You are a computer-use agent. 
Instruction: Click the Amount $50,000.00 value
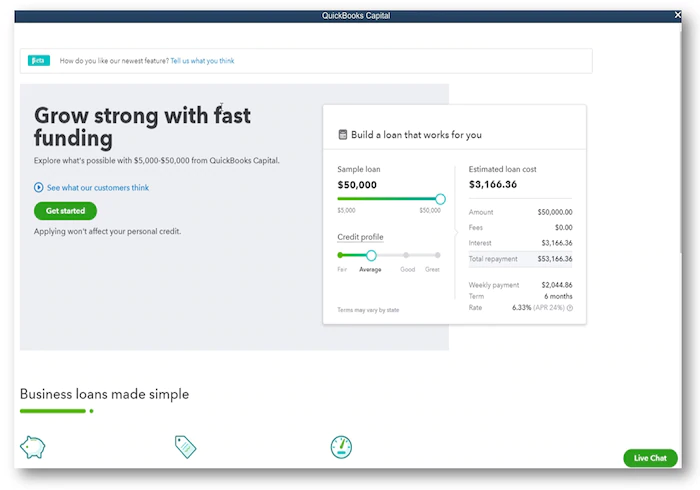point(555,212)
